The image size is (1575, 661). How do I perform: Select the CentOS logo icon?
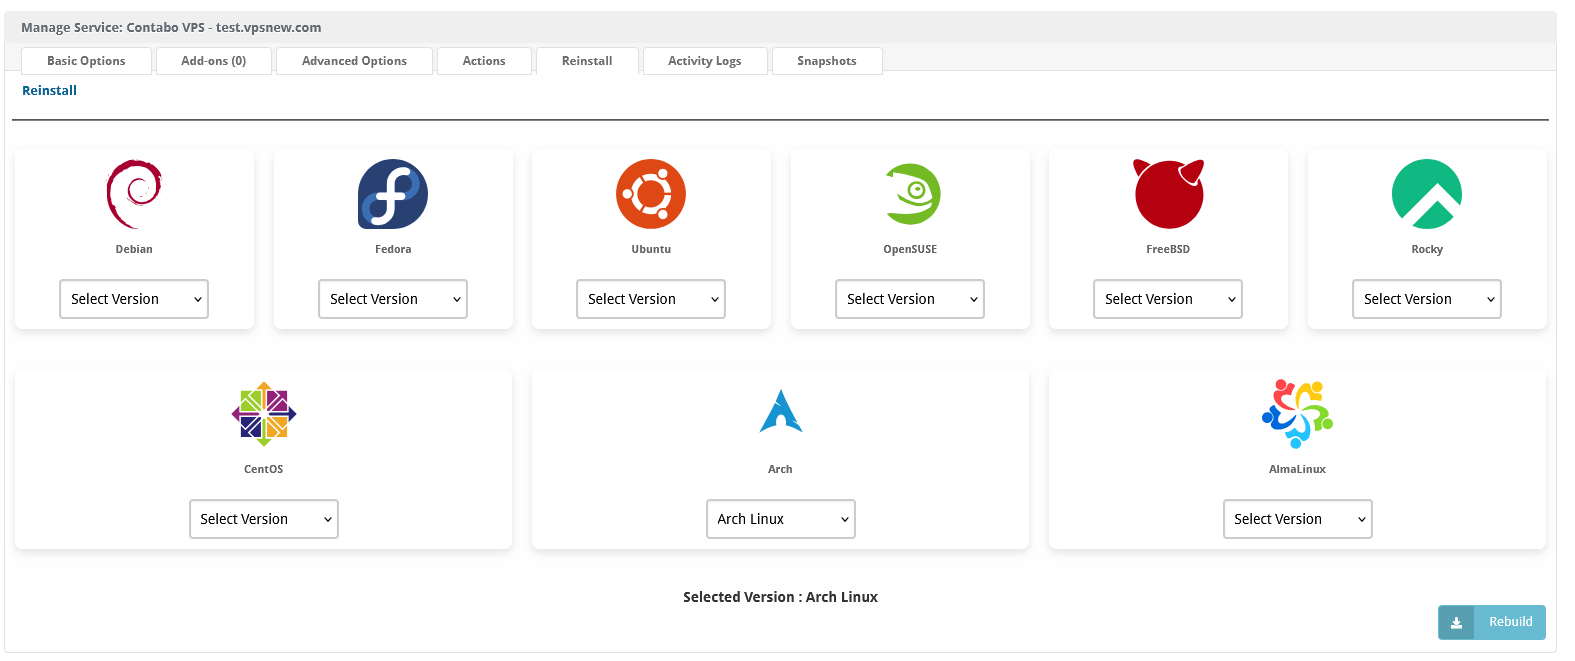point(264,414)
